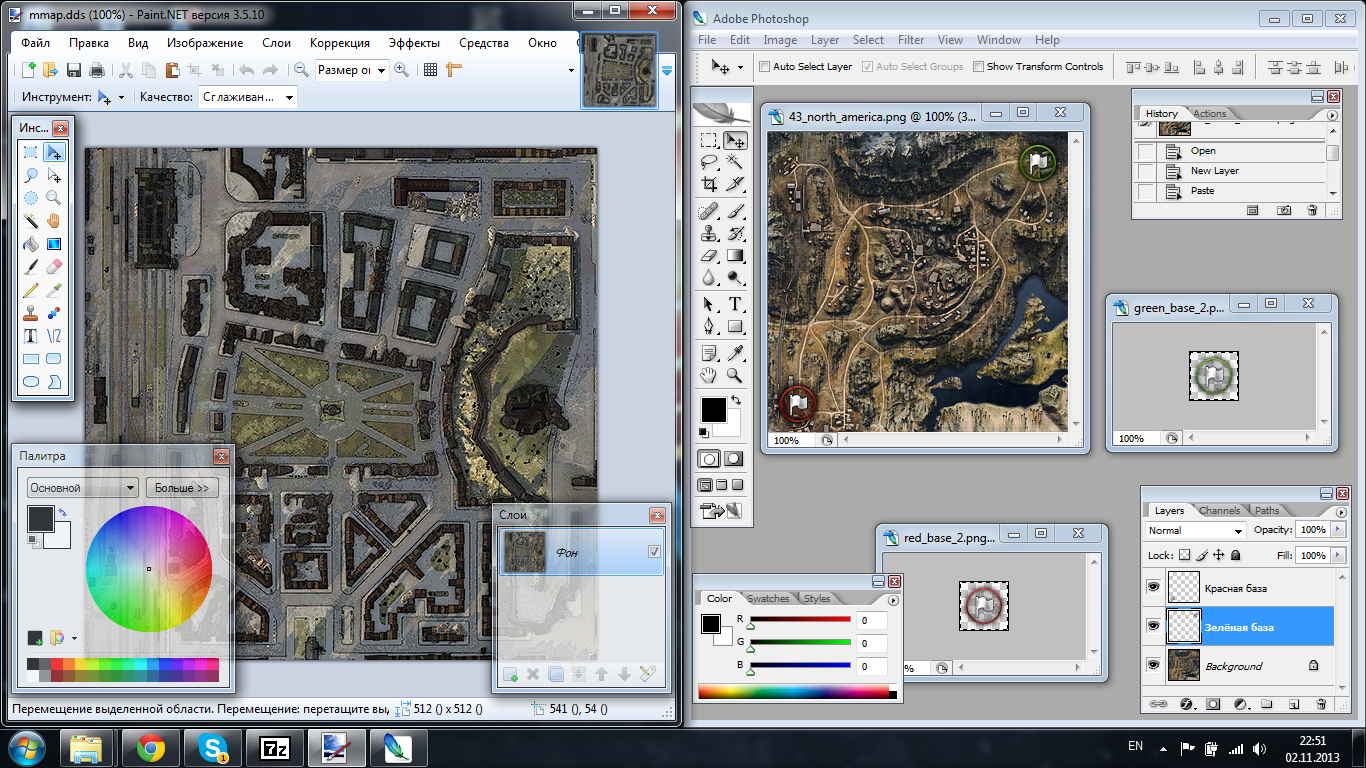Check Show Transform Controls option

point(979,67)
